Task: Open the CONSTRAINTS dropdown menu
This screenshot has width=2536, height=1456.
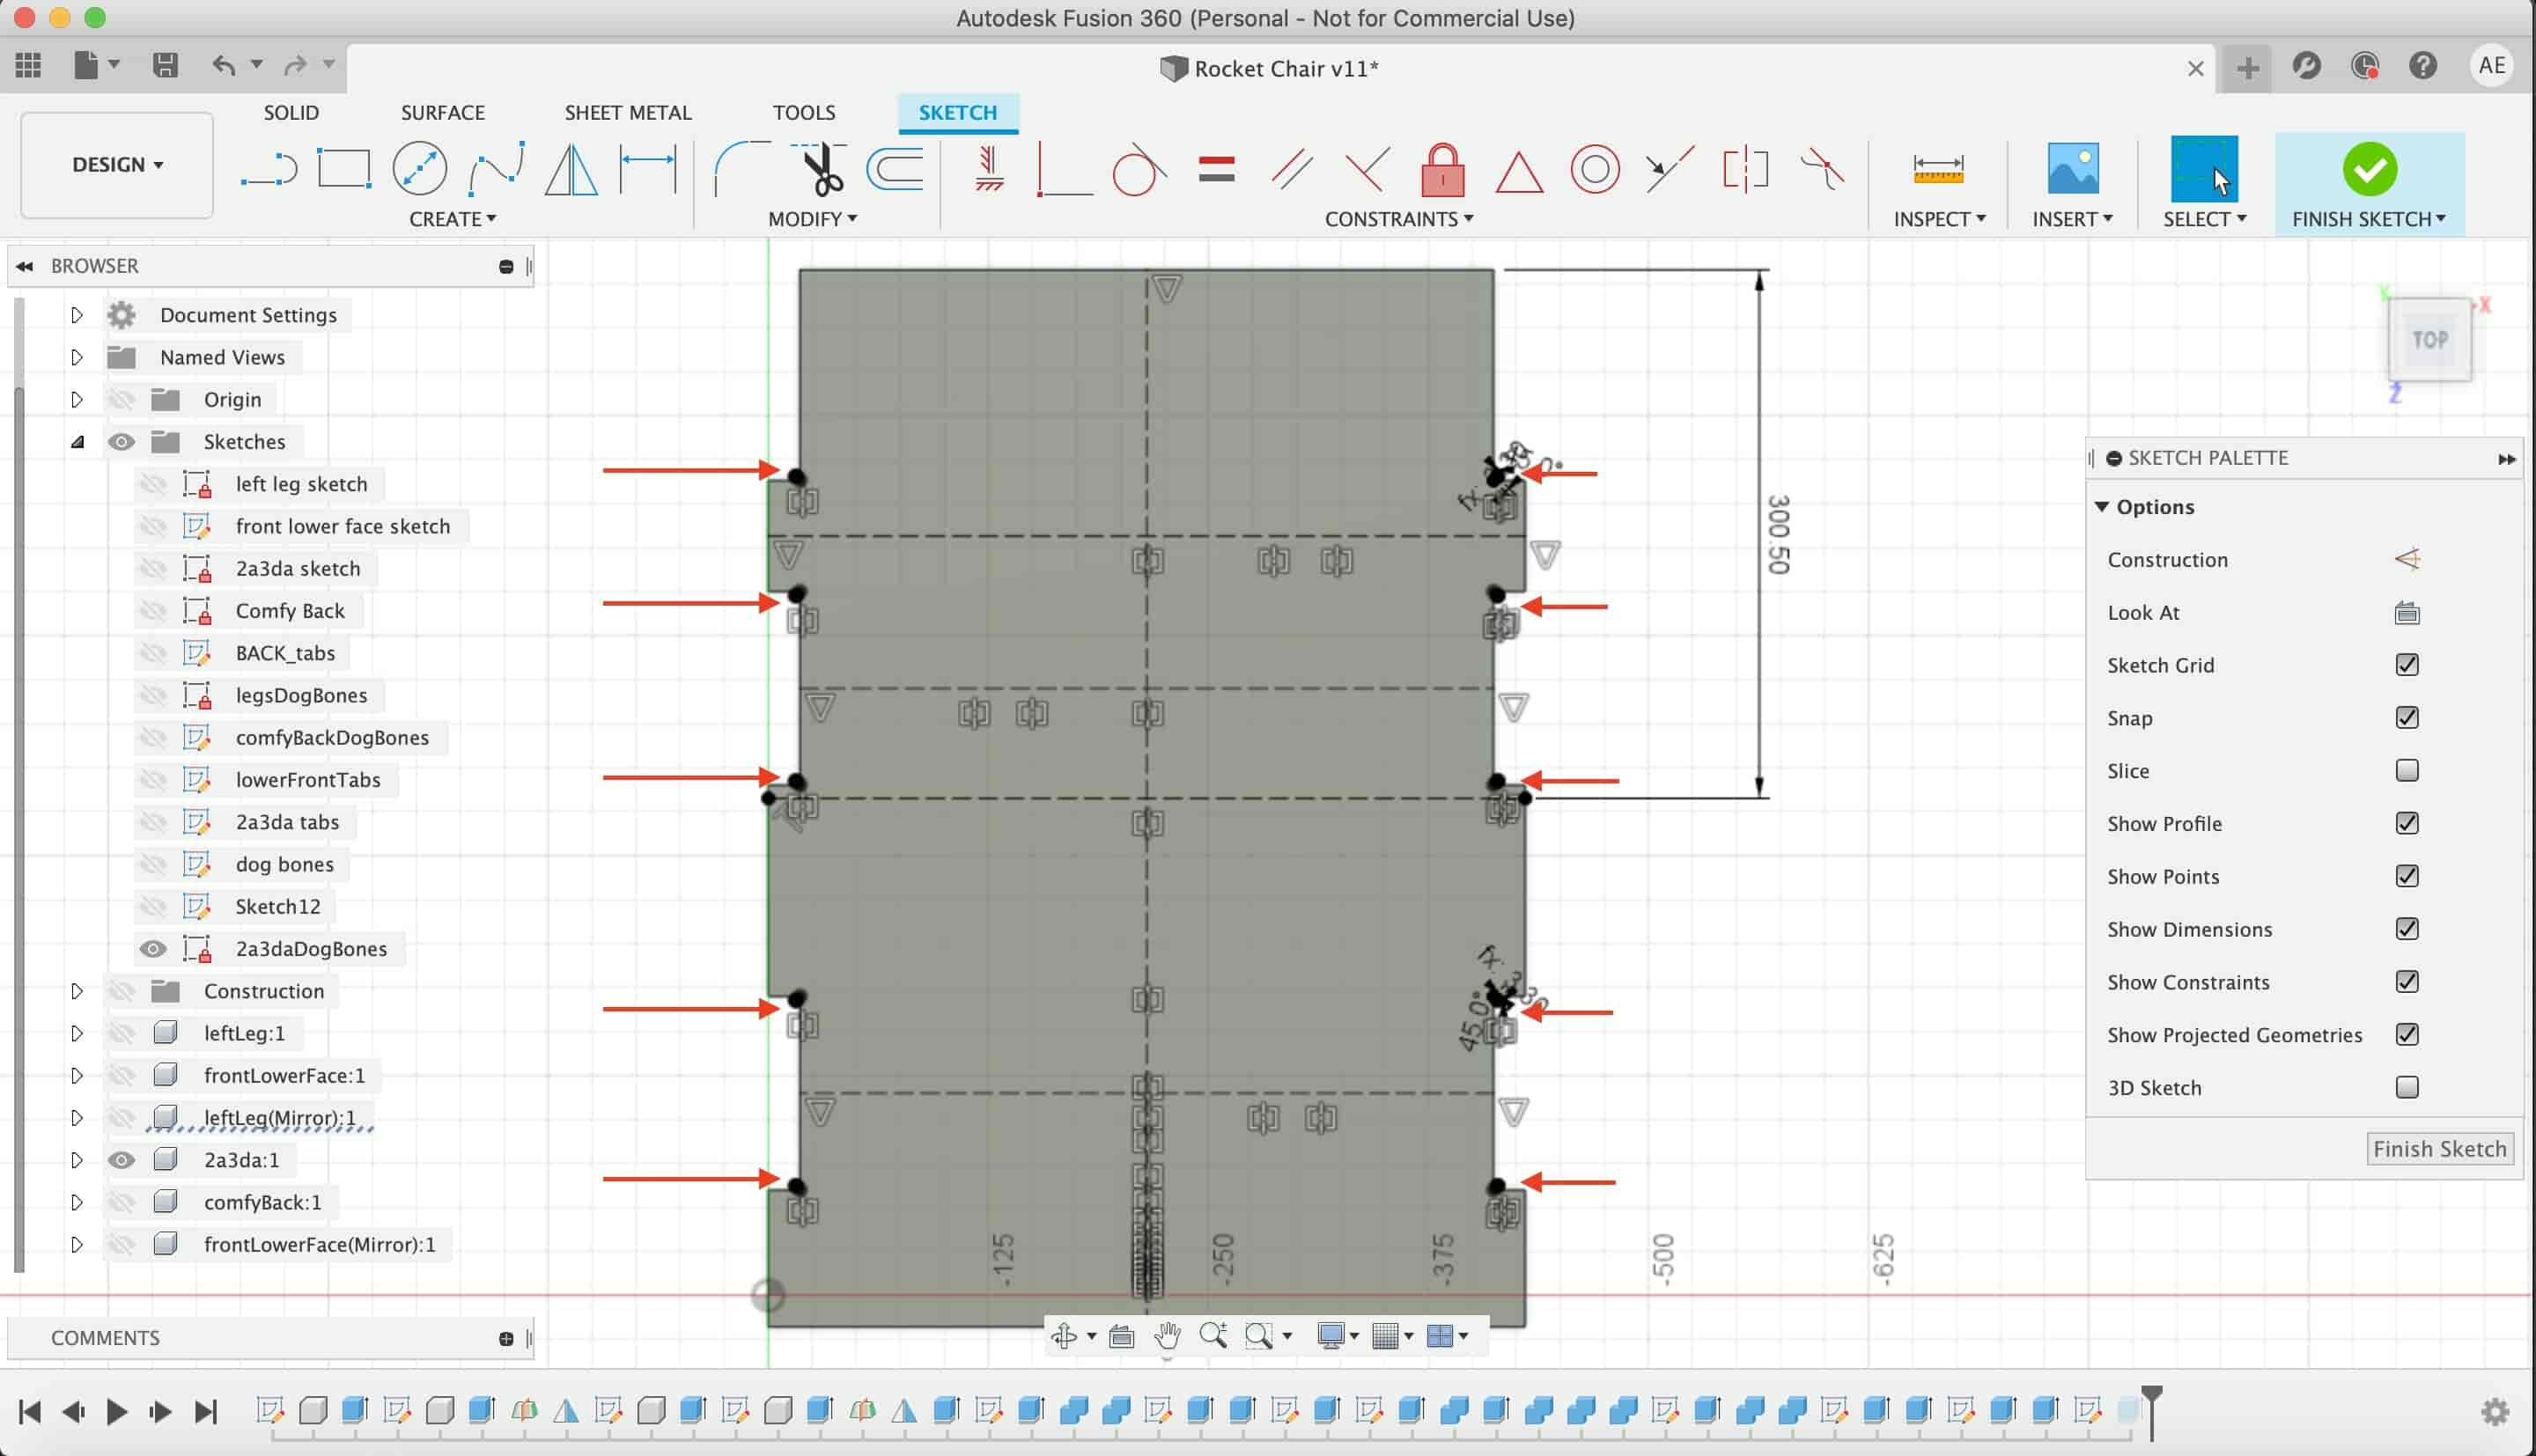Action: pos(1398,219)
